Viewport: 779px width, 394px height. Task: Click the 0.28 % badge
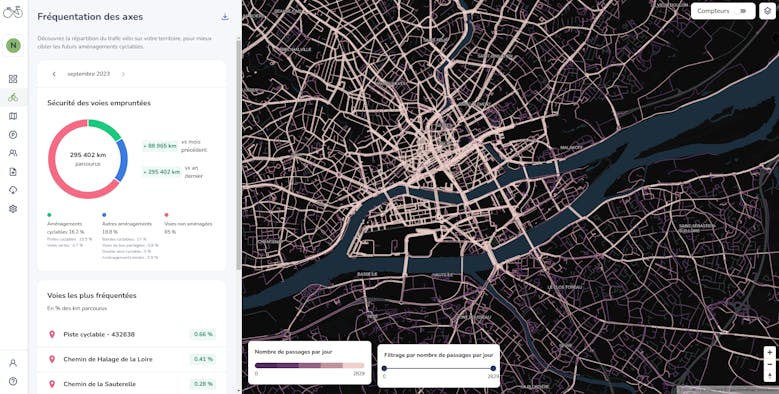click(x=203, y=384)
